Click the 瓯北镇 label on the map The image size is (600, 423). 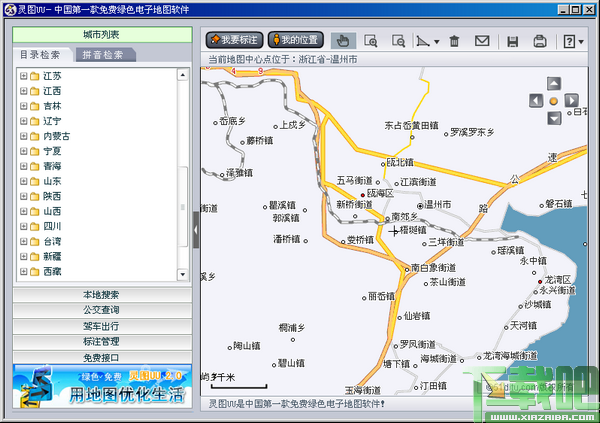click(400, 162)
